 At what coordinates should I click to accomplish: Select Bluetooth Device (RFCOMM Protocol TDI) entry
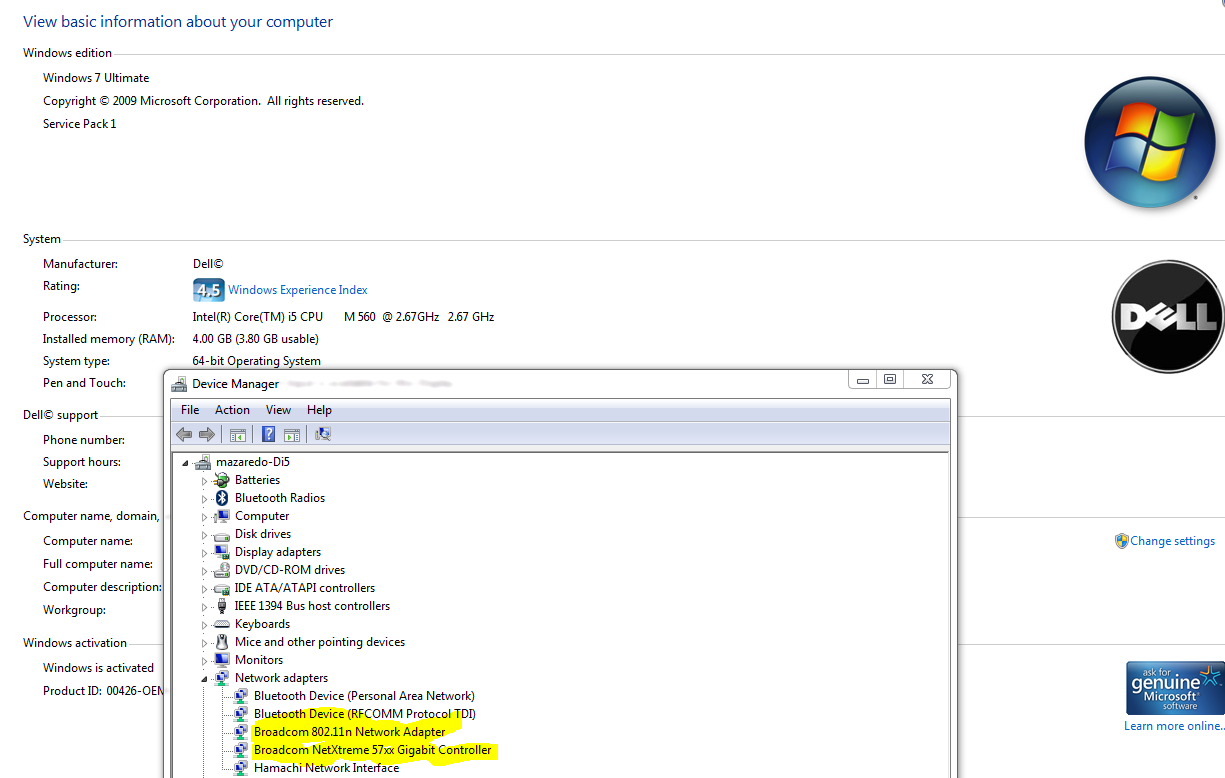click(364, 714)
